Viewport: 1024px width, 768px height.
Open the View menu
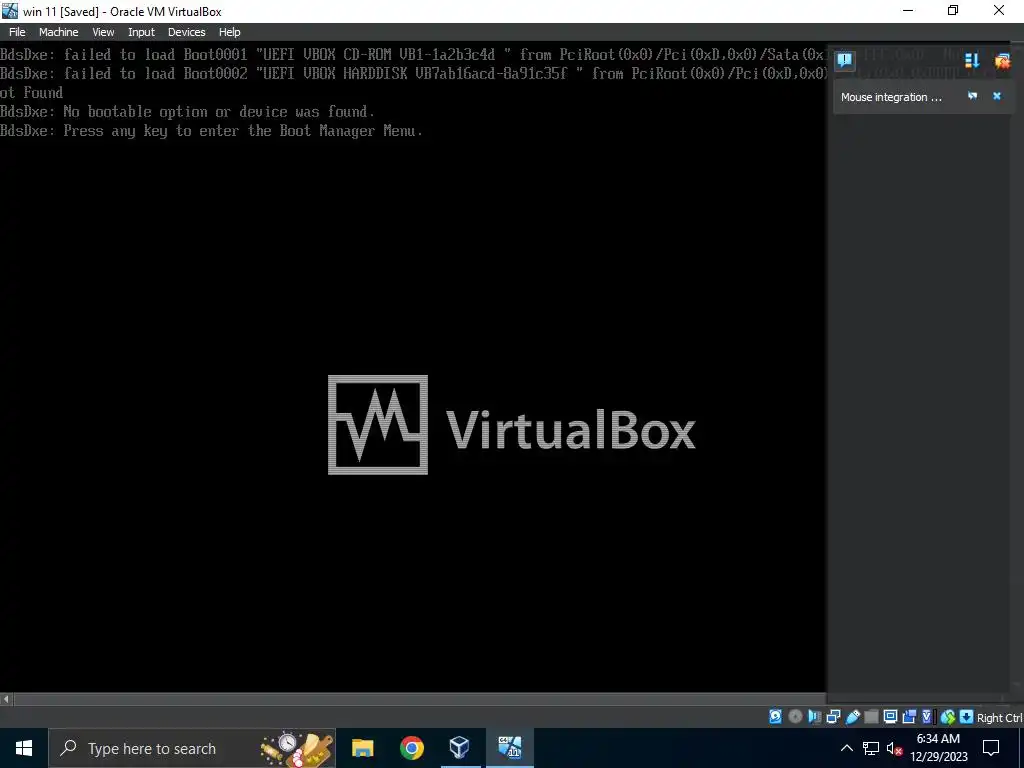pos(103,32)
